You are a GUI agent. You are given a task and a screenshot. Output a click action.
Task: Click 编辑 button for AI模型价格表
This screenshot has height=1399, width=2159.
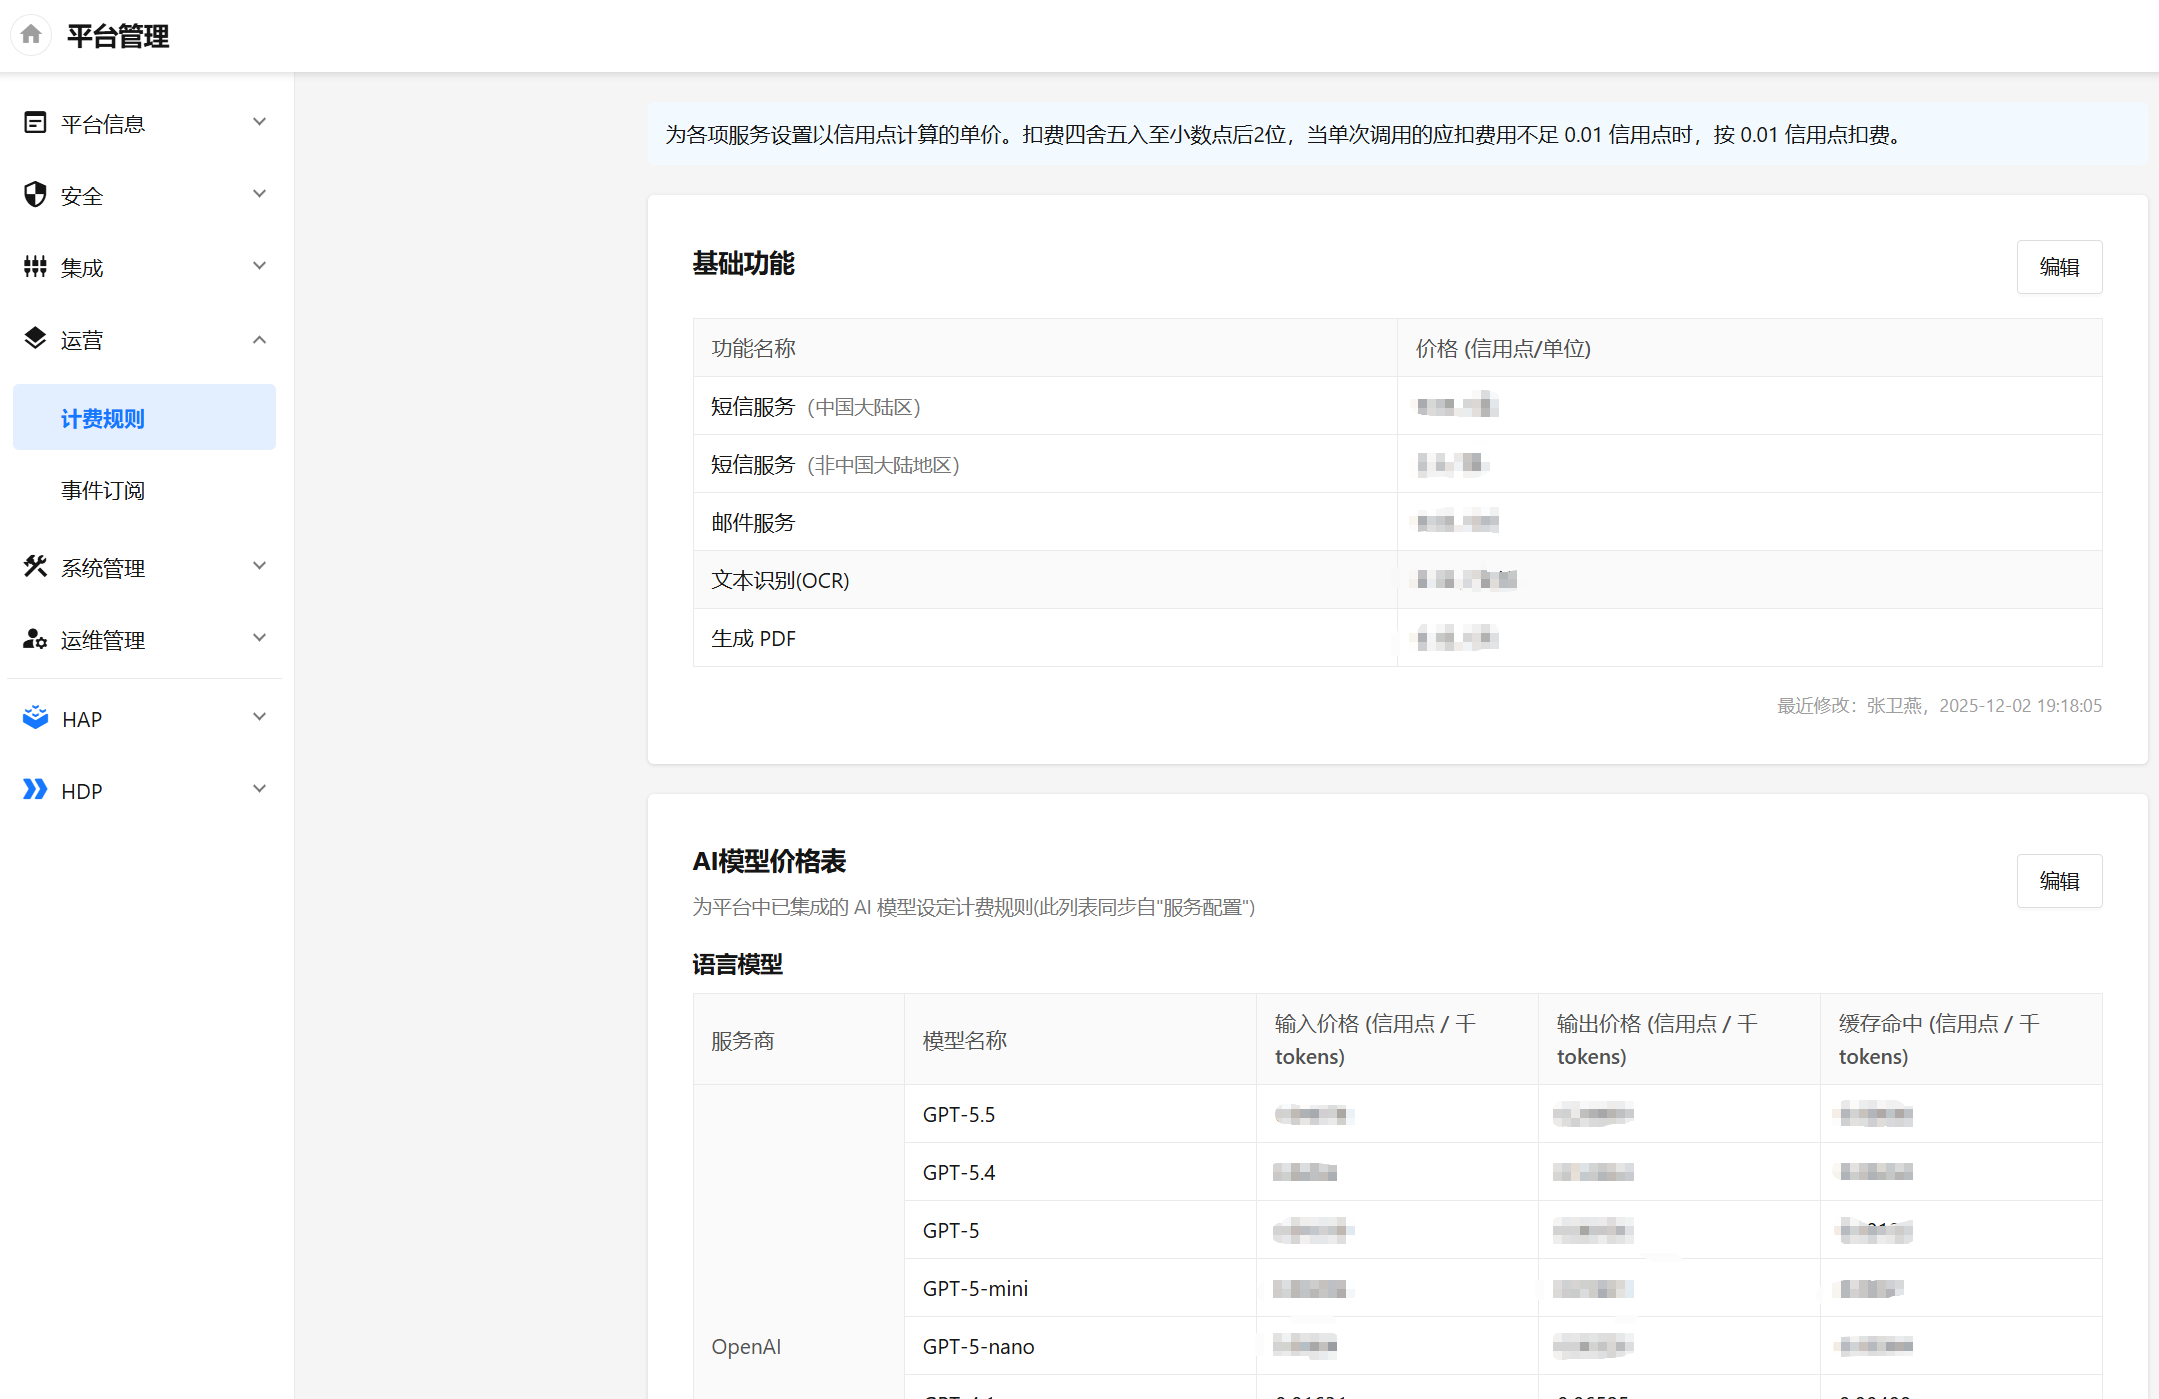click(2059, 881)
